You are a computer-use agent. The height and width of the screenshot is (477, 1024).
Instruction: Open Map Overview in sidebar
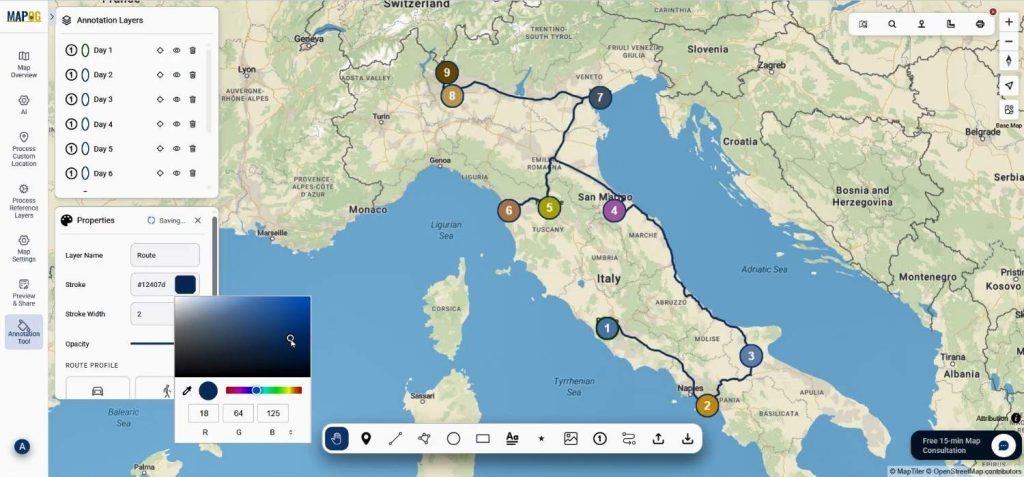(x=24, y=64)
